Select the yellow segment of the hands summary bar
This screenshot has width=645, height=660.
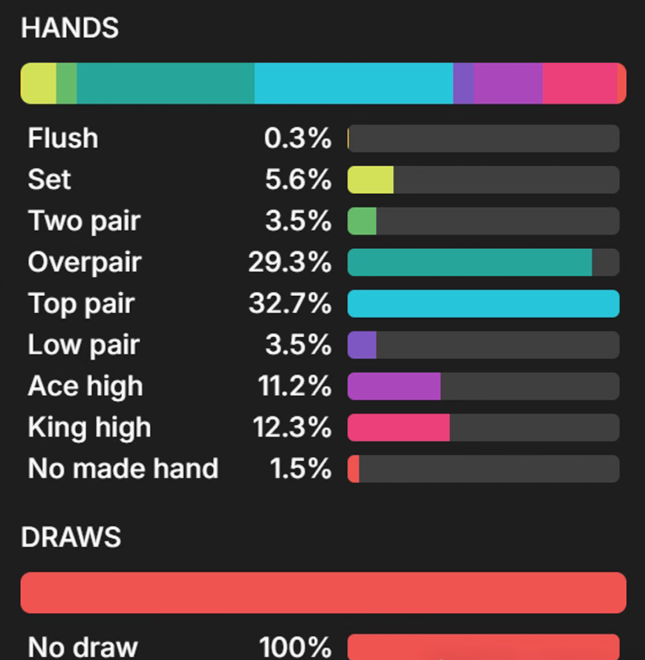tap(38, 83)
